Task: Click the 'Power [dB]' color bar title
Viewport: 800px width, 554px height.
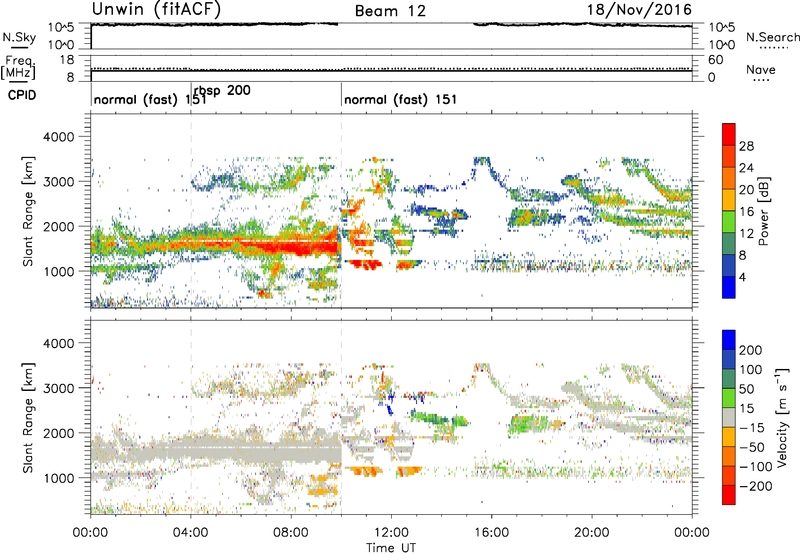Action: point(763,211)
